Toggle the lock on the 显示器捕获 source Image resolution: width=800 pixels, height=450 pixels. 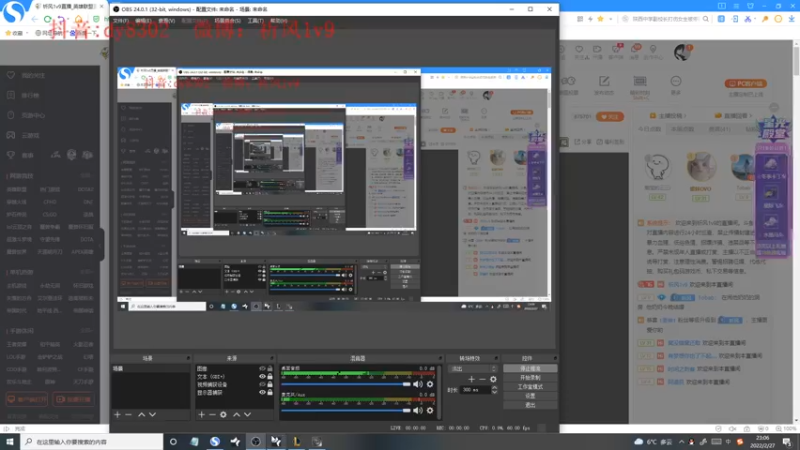click(270, 393)
